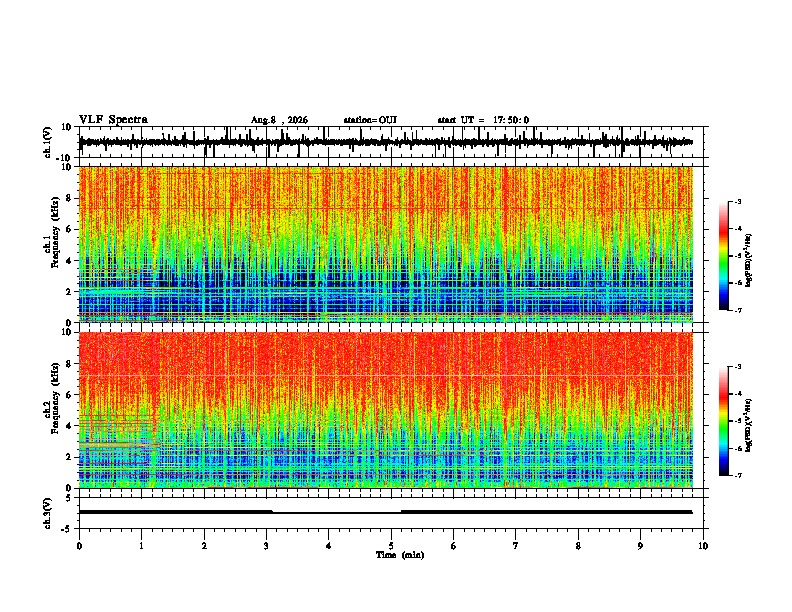This screenshot has width=792, height=612.
Task: Click the thick black ch.3 voltage trace
Action: tap(385, 512)
